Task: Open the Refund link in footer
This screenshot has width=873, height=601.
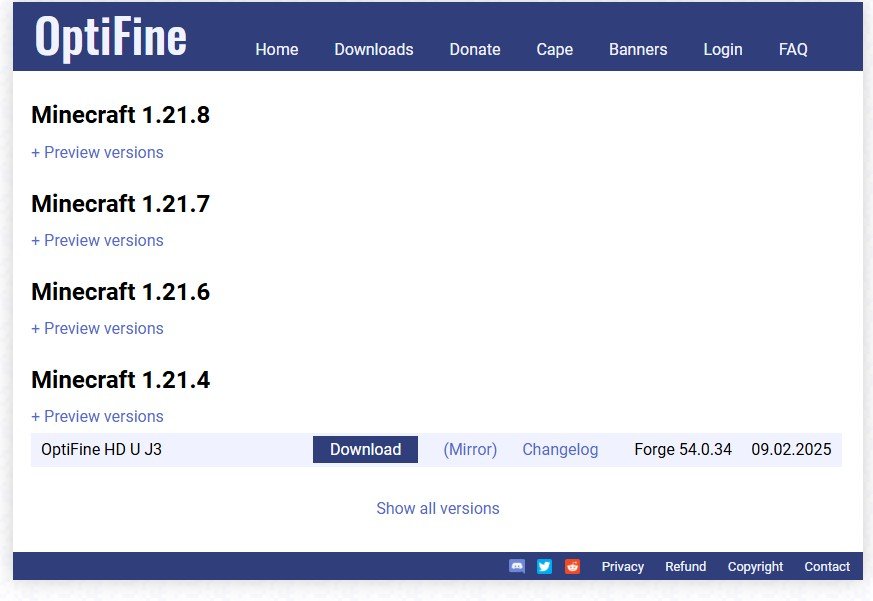Action: coord(685,566)
